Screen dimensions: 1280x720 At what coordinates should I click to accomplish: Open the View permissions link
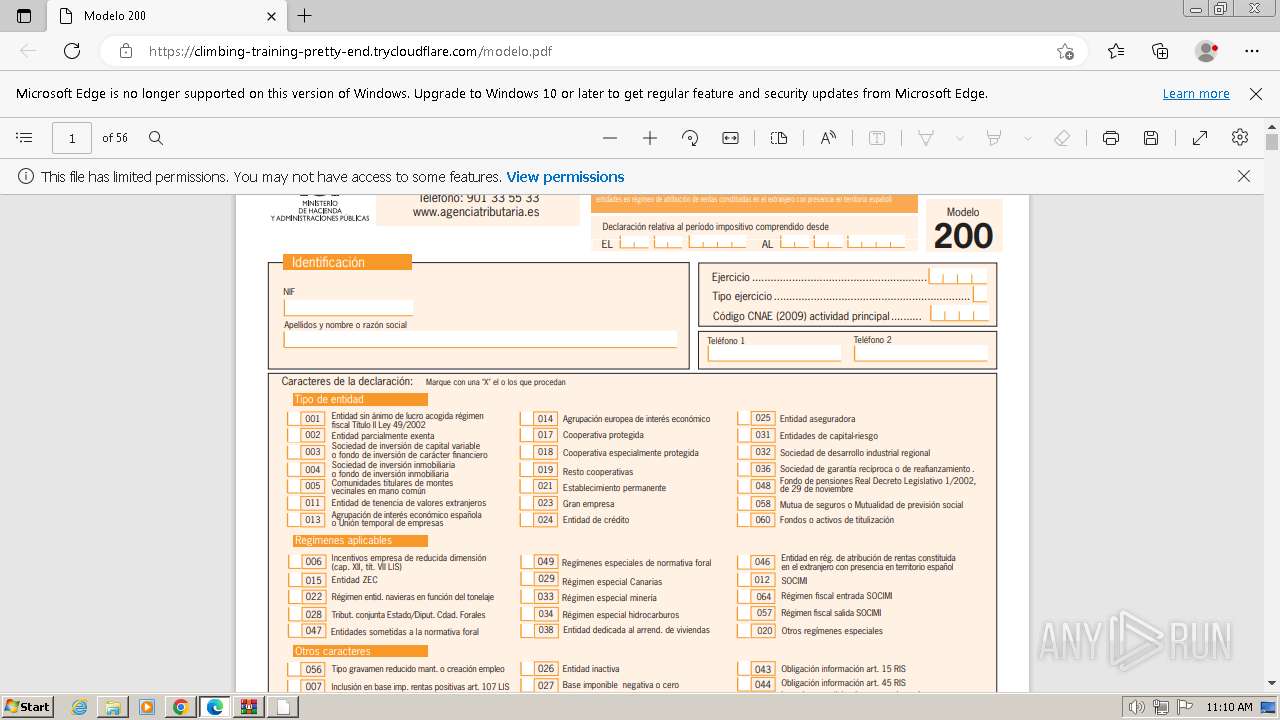click(x=565, y=176)
